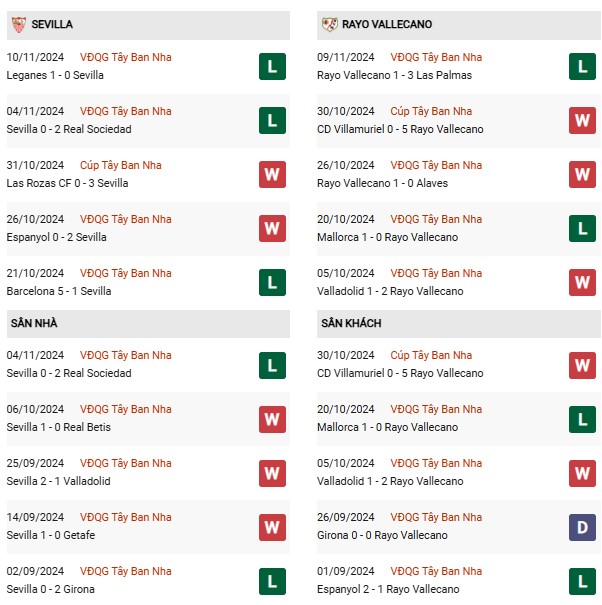Open the SEVILLA team header

coord(52,24)
